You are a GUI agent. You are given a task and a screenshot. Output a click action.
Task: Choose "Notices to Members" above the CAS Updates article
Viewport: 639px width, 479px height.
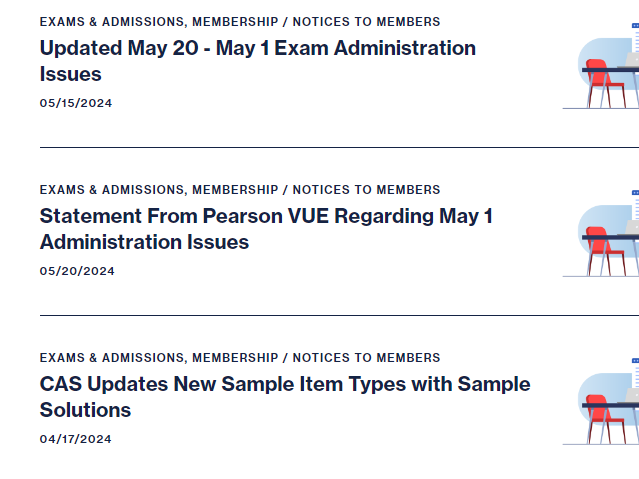click(x=366, y=358)
